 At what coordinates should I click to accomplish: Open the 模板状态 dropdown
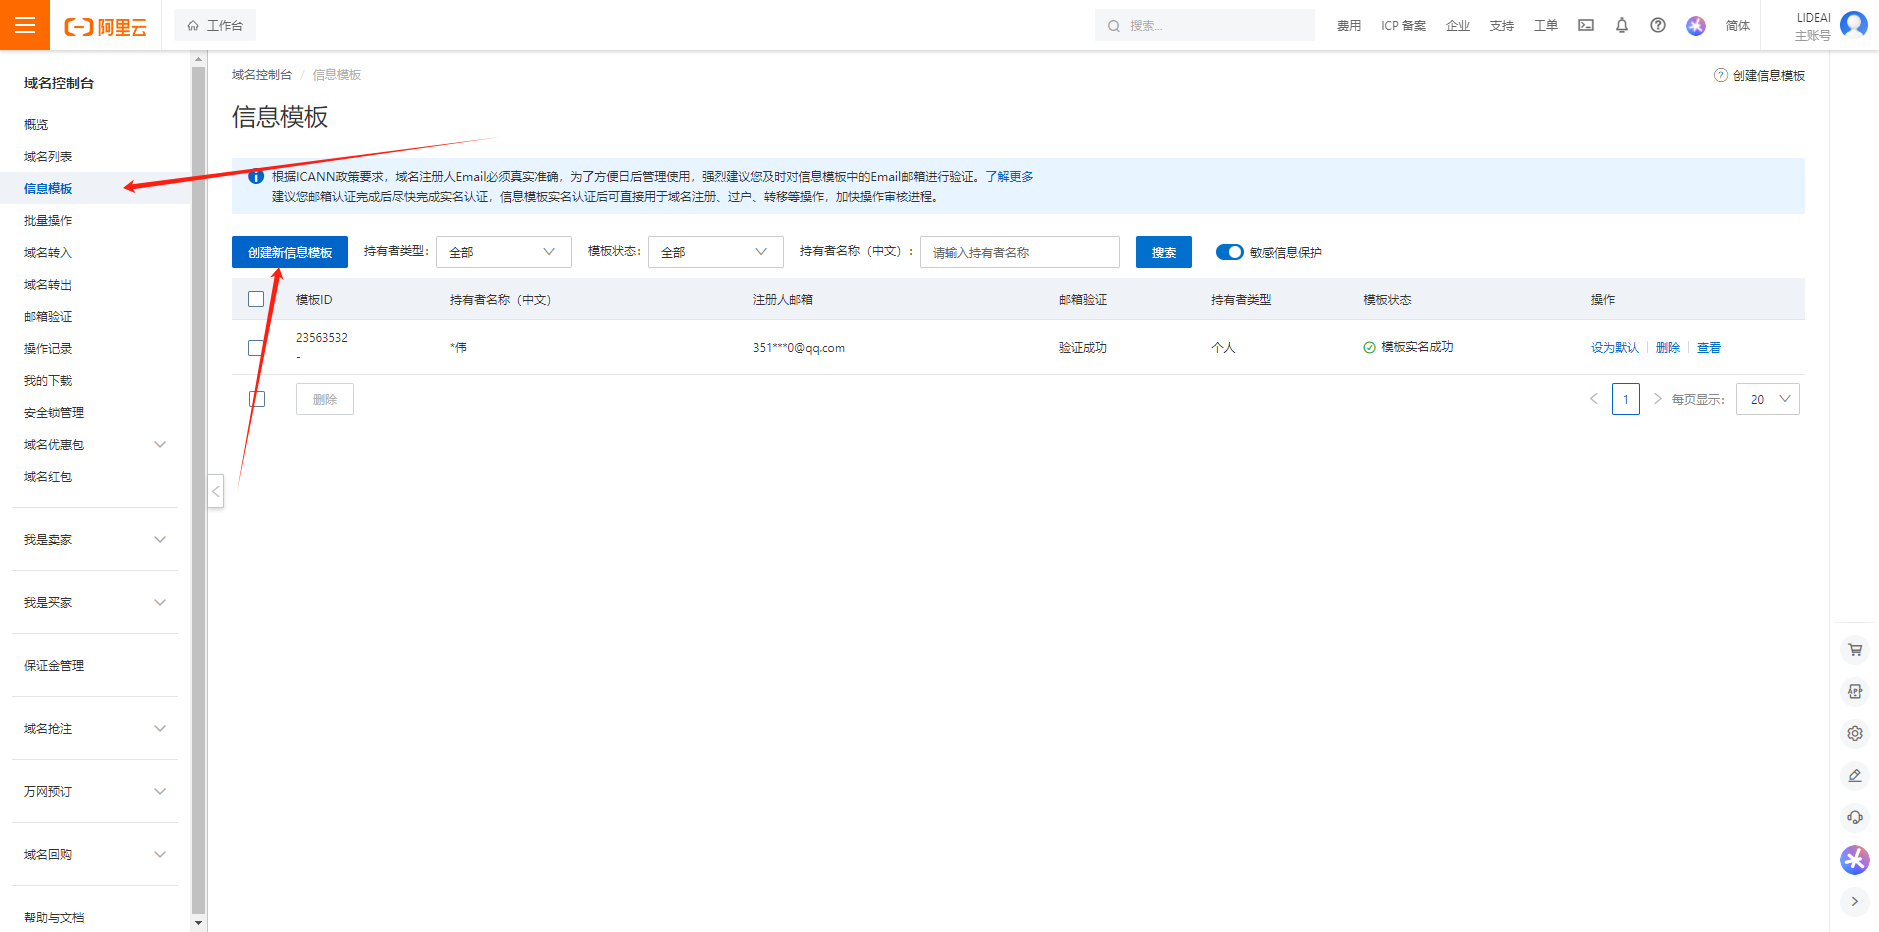(x=715, y=252)
